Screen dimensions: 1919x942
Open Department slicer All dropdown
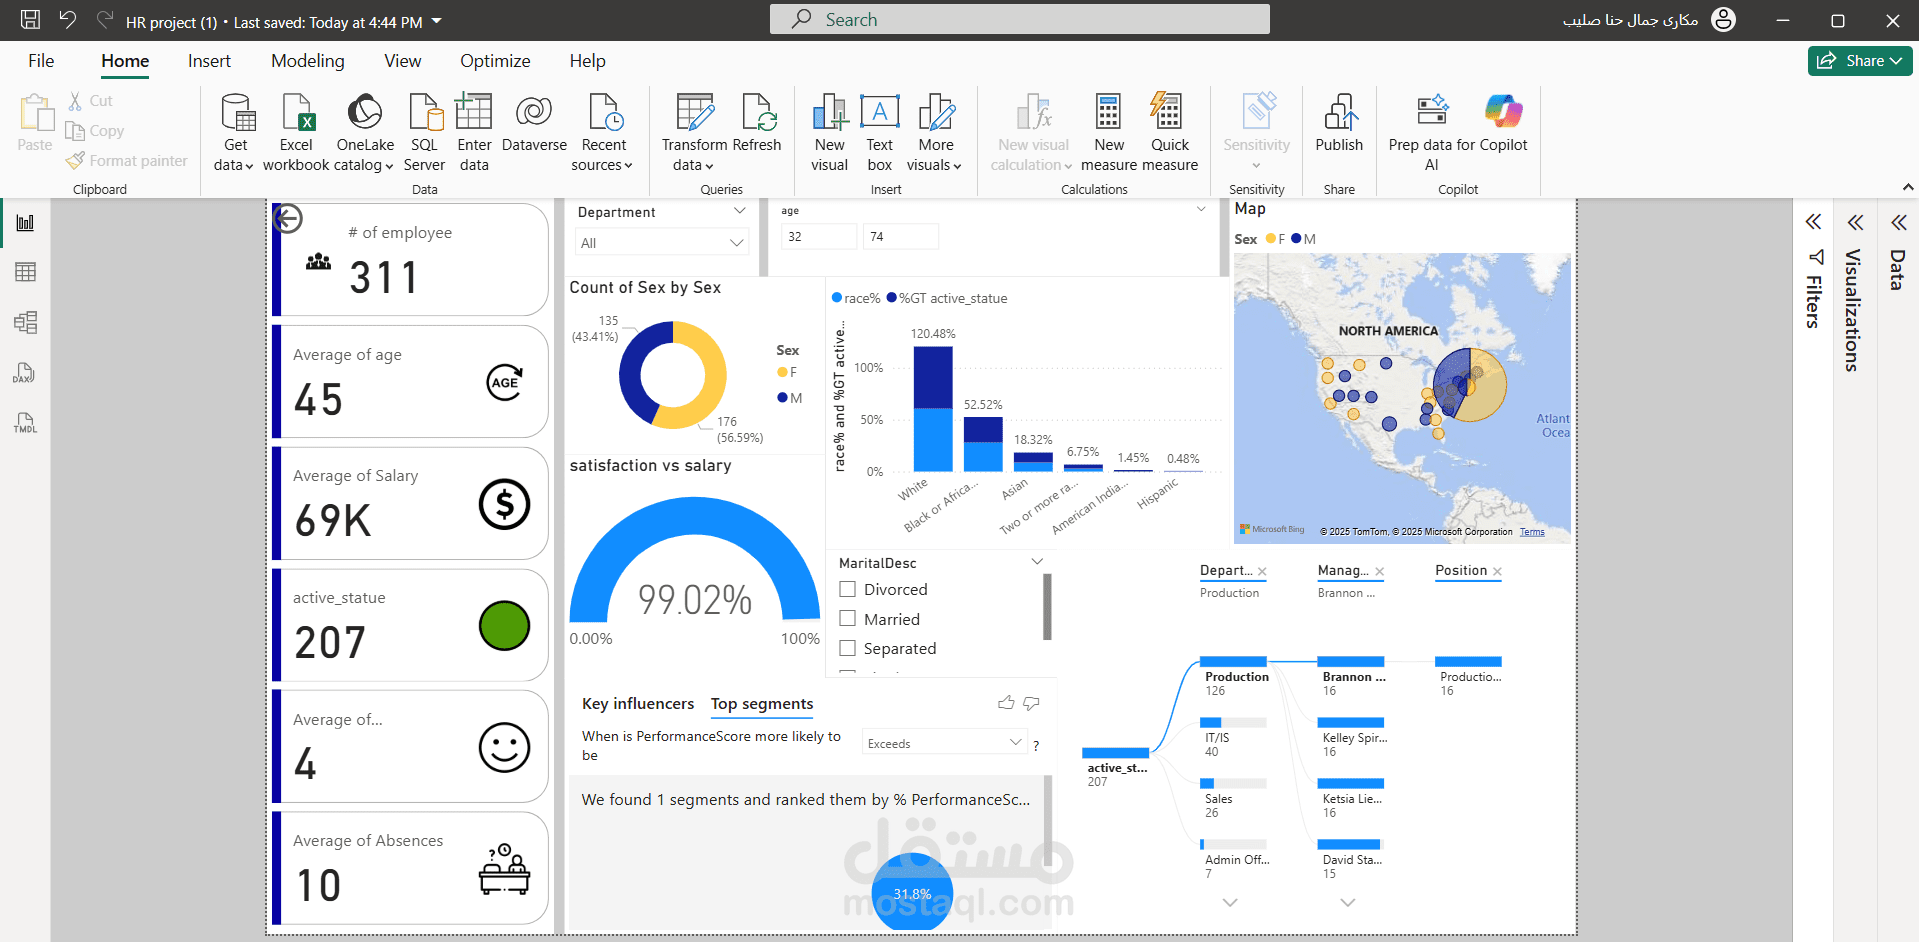[661, 242]
